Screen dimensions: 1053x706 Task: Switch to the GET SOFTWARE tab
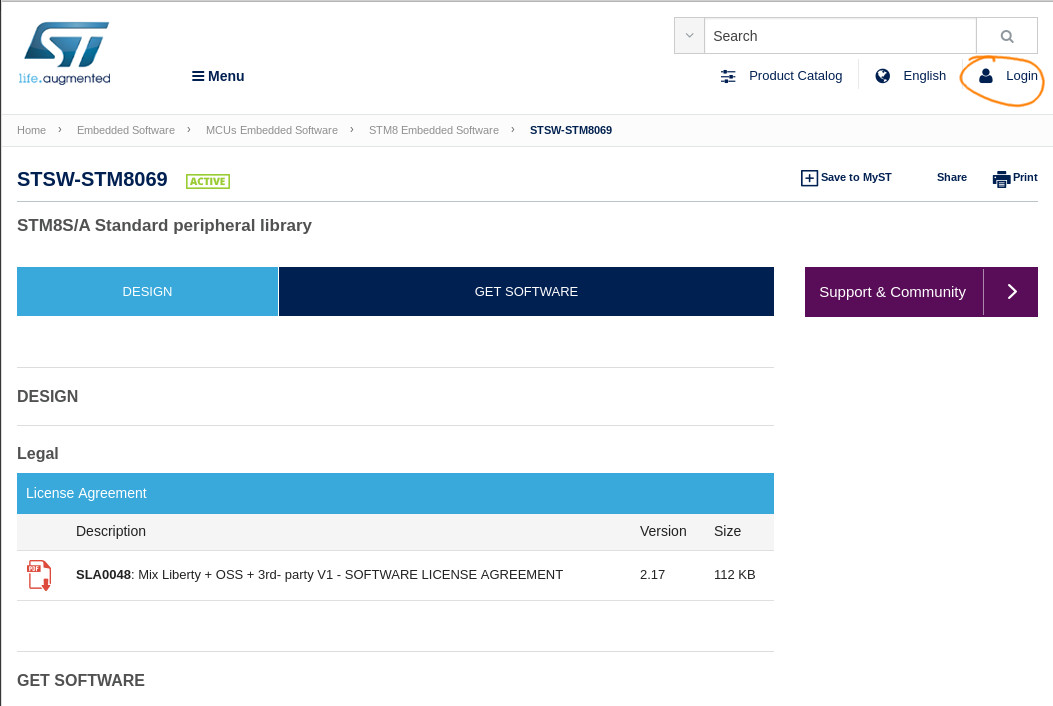[x=526, y=292]
